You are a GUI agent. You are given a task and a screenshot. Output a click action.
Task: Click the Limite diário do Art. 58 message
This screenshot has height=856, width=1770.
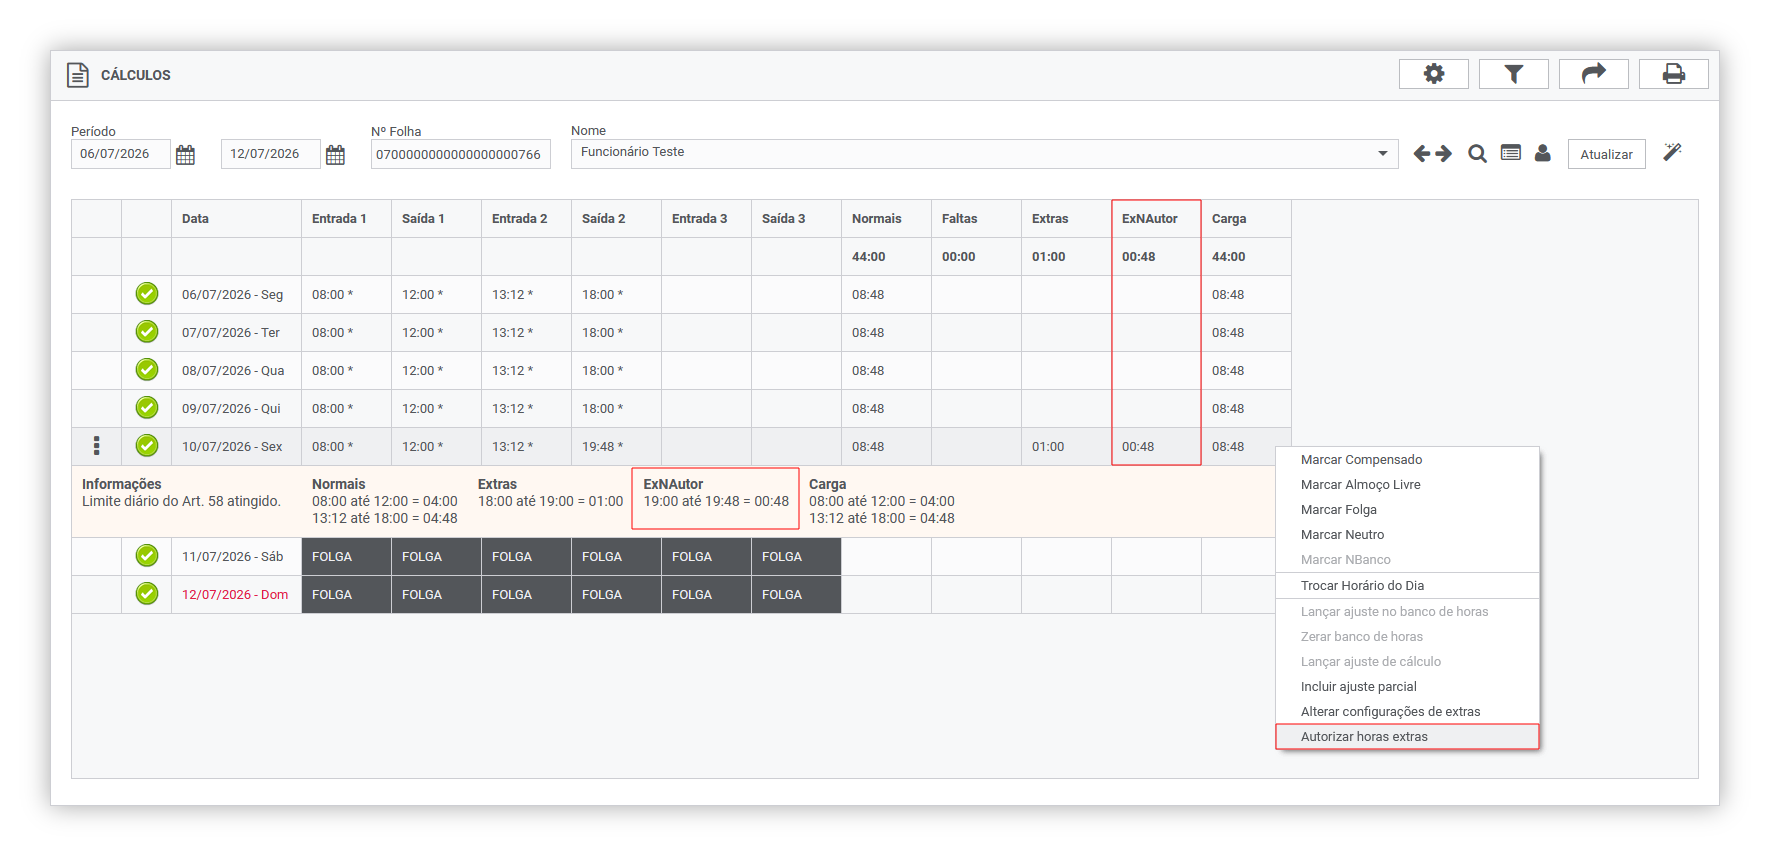[x=181, y=502]
